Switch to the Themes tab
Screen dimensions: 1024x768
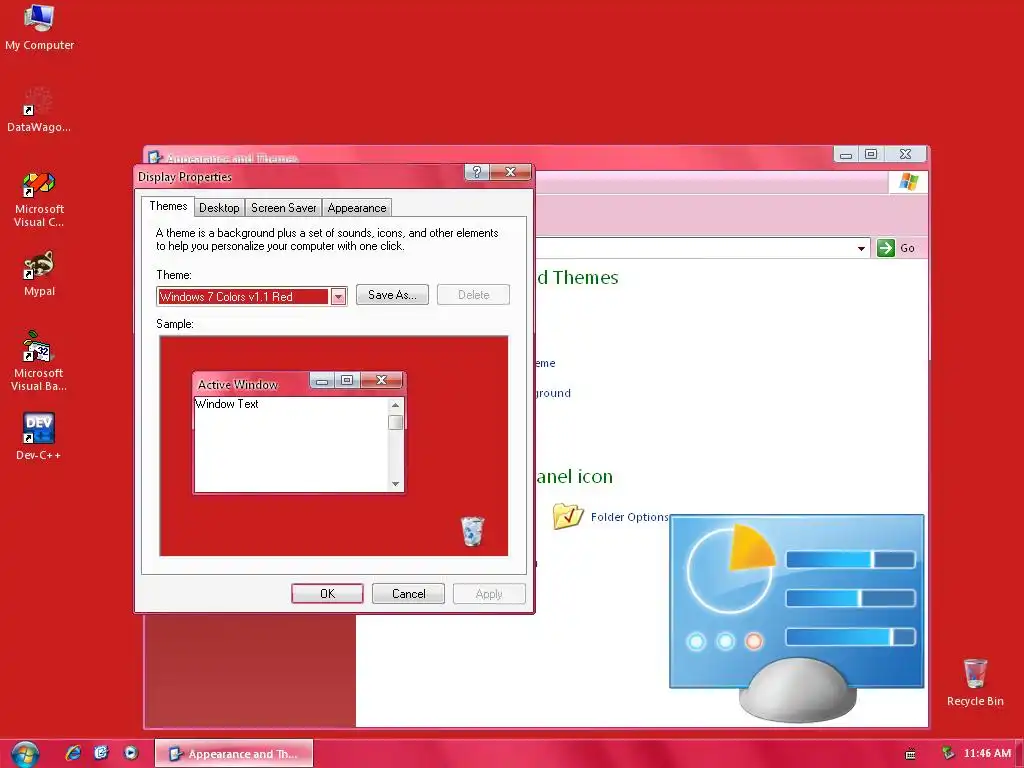point(168,206)
